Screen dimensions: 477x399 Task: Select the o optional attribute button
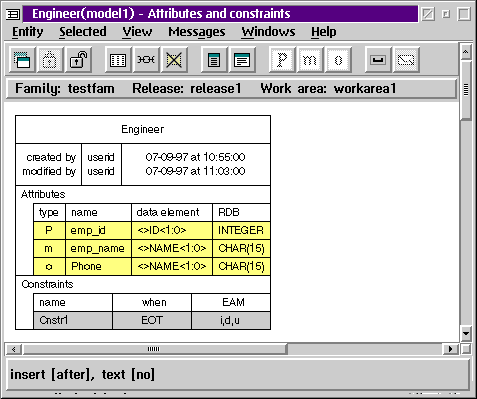338,60
